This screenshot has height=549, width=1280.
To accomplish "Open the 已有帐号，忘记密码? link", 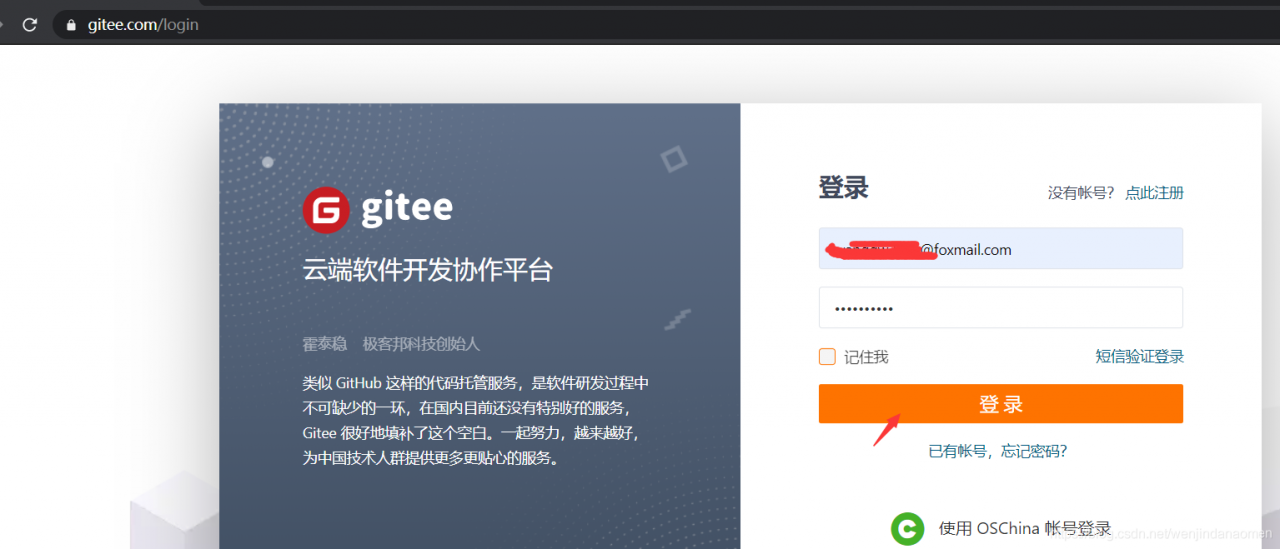I will coord(998,451).
